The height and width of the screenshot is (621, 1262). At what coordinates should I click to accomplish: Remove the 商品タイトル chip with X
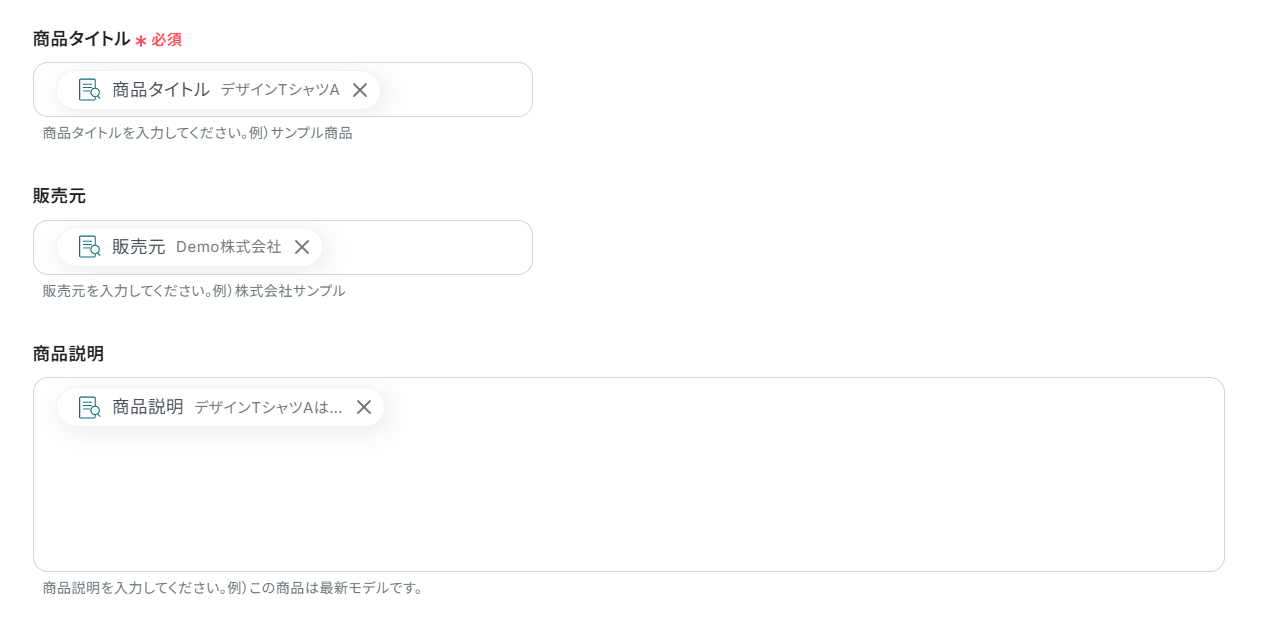tap(360, 90)
